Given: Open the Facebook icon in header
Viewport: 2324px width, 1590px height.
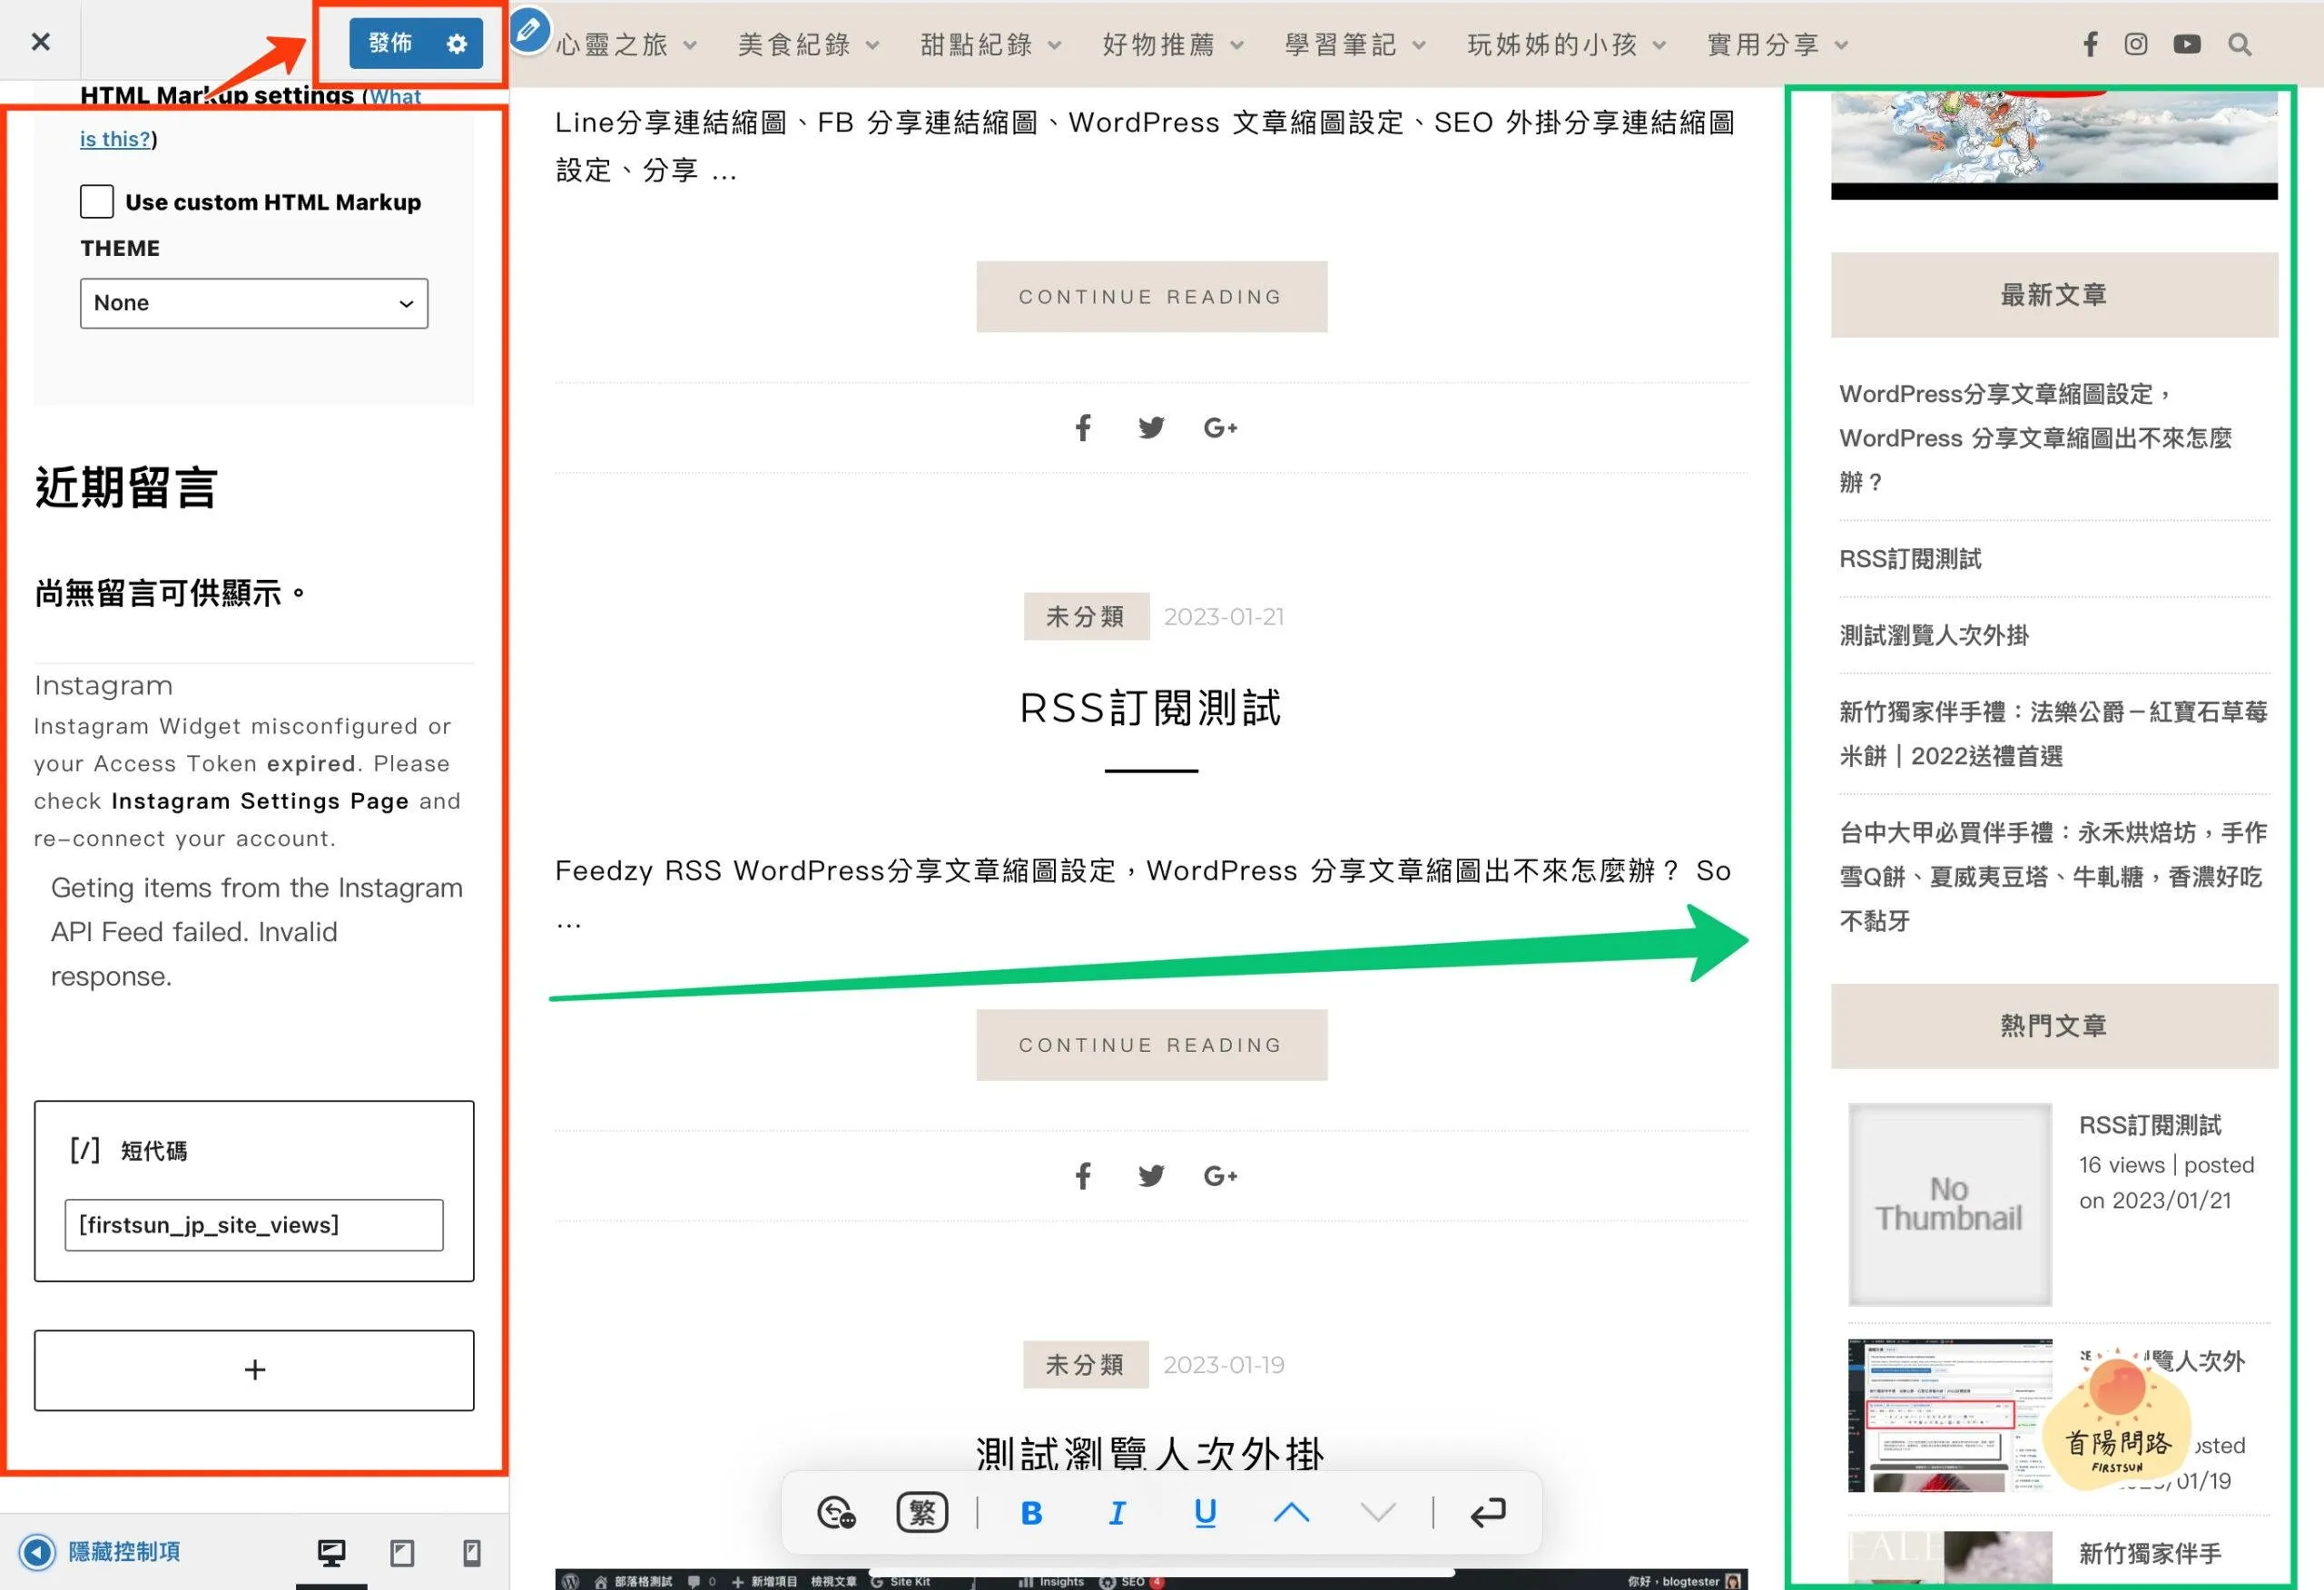Looking at the screenshot, I should click(x=2090, y=44).
